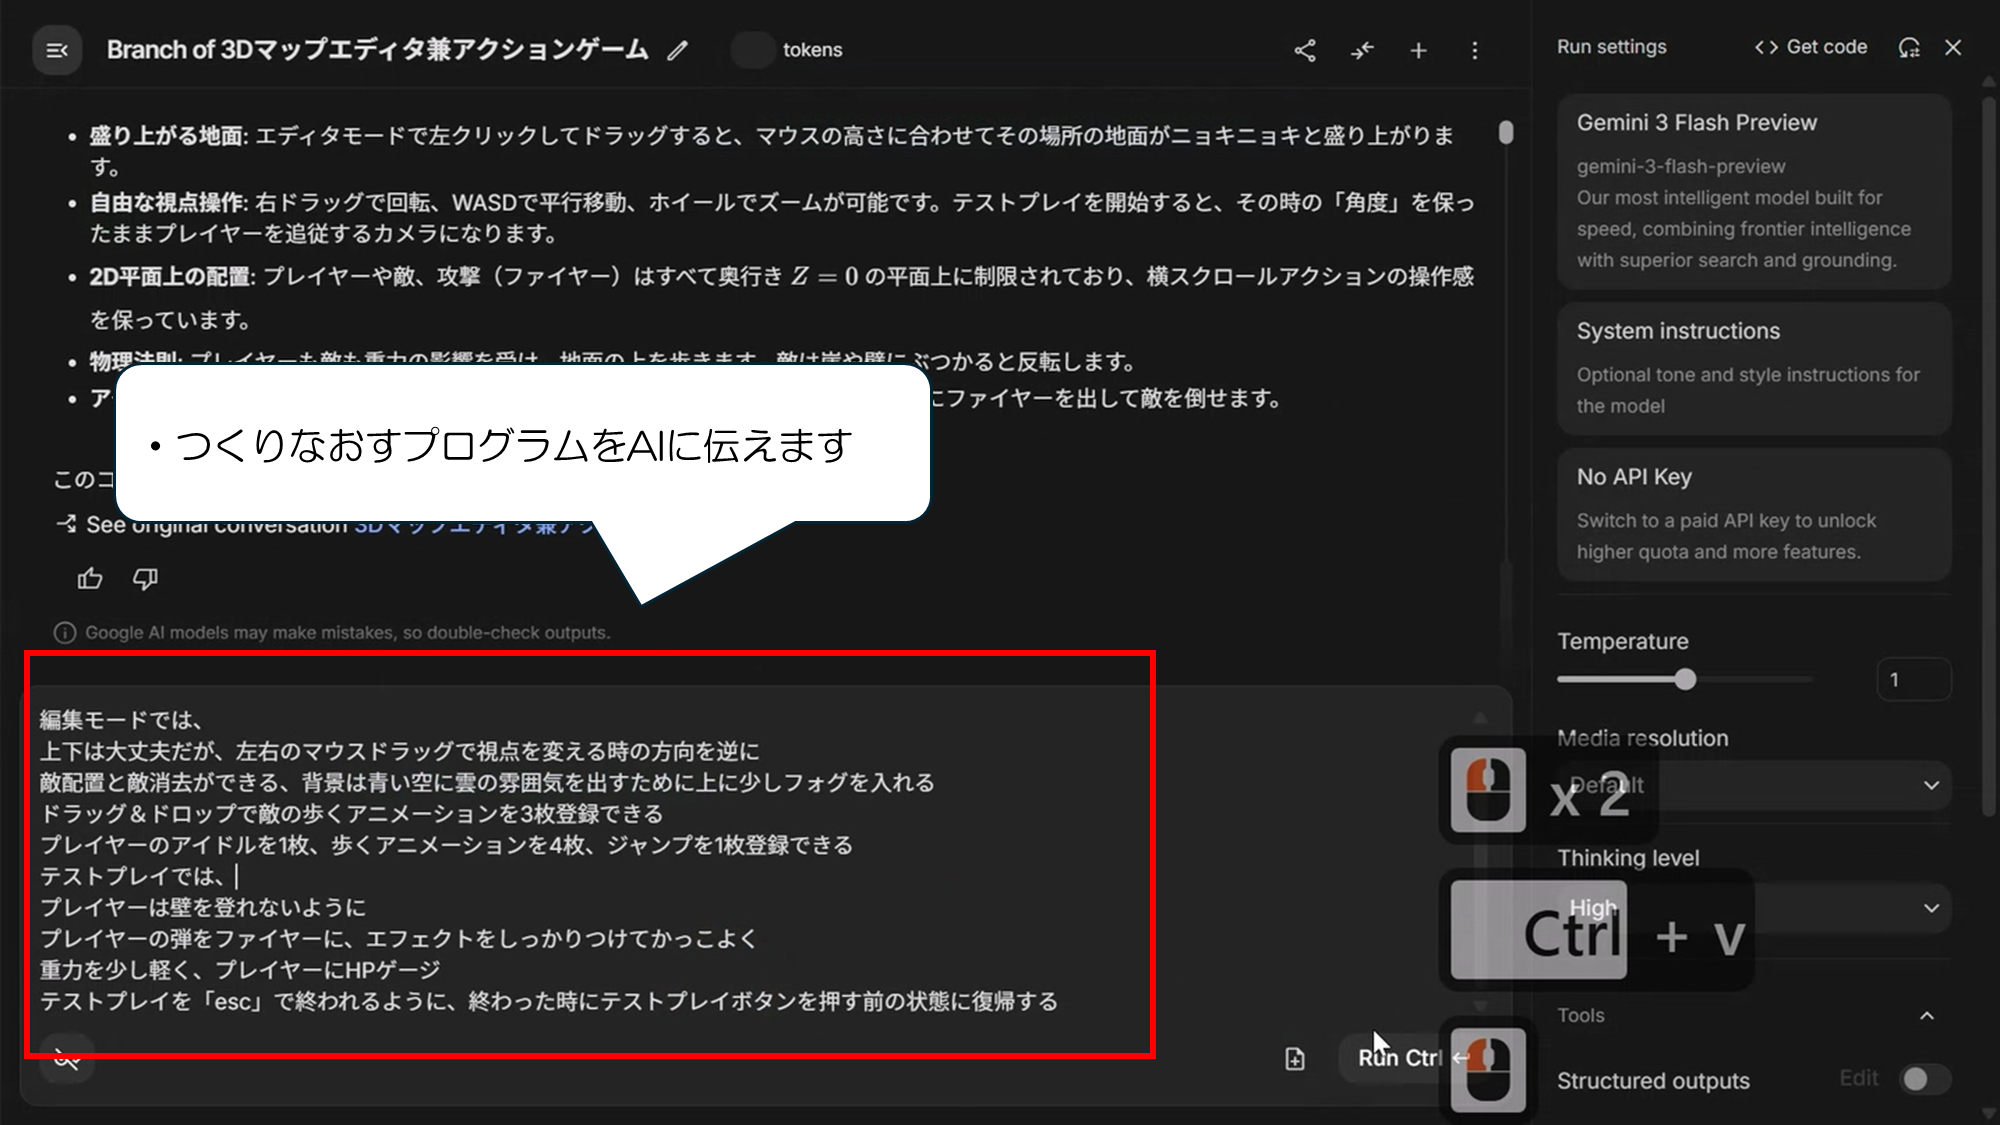The height and width of the screenshot is (1125, 2000).
Task: Click the thumbs up feedback icon
Action: (x=90, y=578)
